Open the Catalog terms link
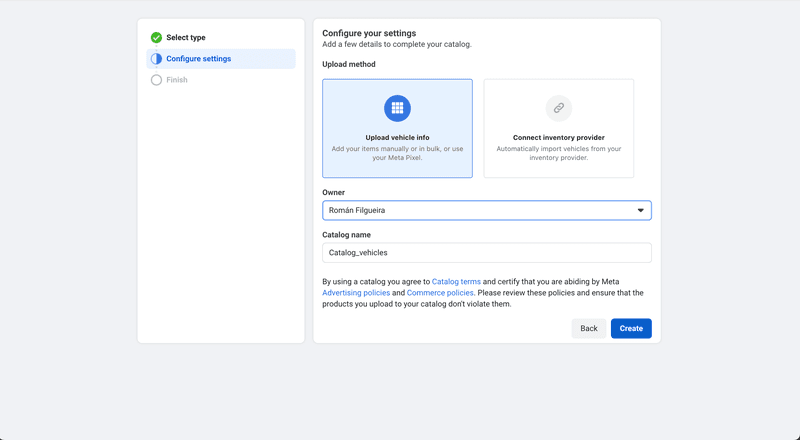The height and width of the screenshot is (440, 800). point(456,281)
